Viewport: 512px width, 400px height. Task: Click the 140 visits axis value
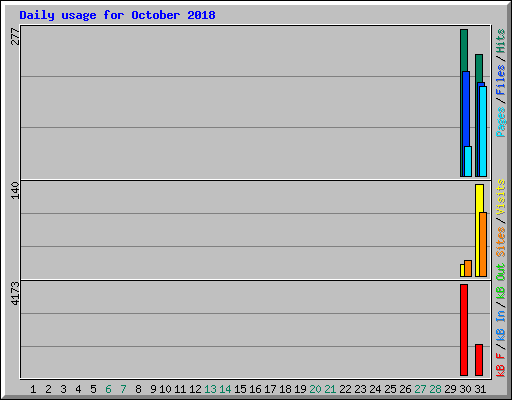pos(15,191)
